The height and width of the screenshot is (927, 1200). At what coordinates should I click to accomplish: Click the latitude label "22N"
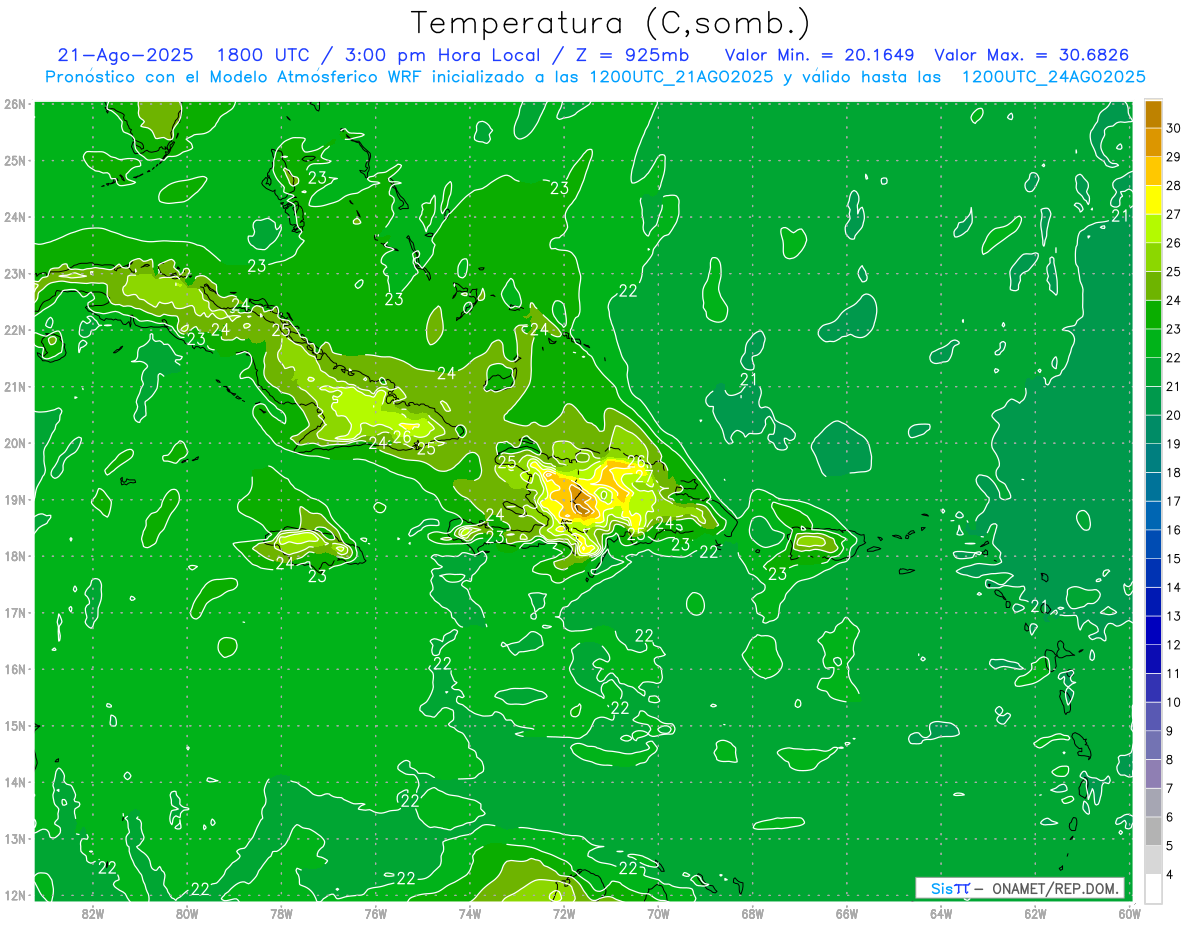pyautogui.click(x=15, y=330)
